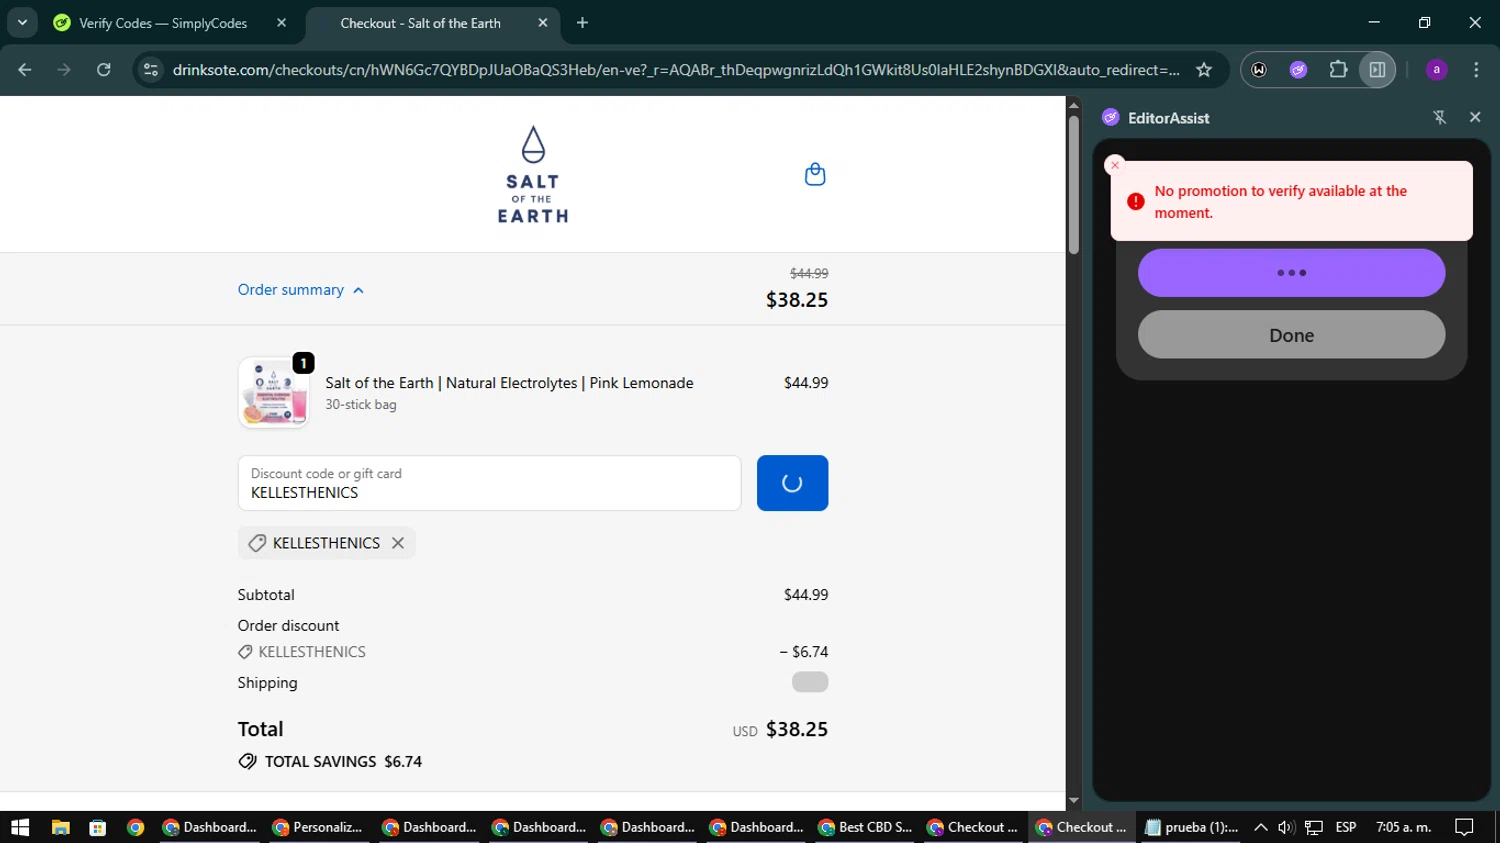Open the W extension icon

1259,70
